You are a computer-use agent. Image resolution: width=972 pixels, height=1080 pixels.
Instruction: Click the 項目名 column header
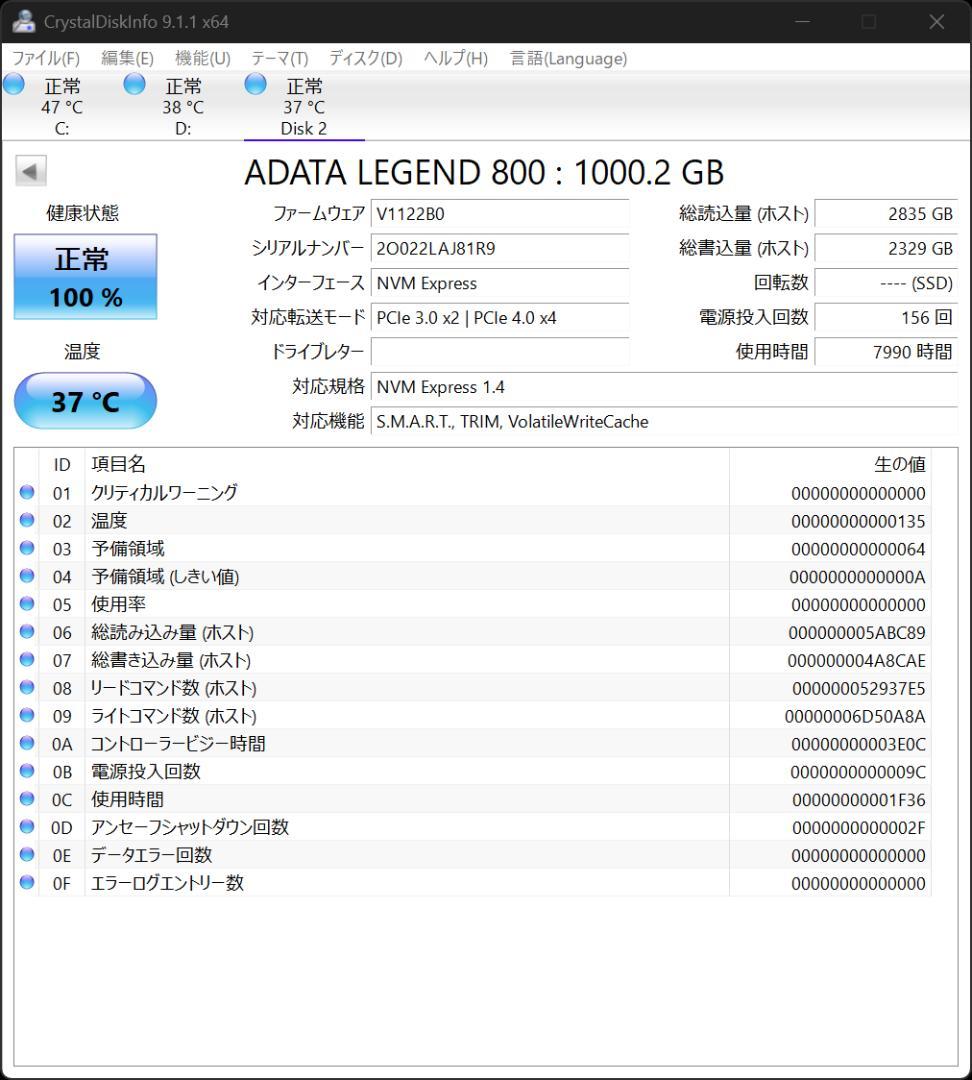click(x=406, y=464)
